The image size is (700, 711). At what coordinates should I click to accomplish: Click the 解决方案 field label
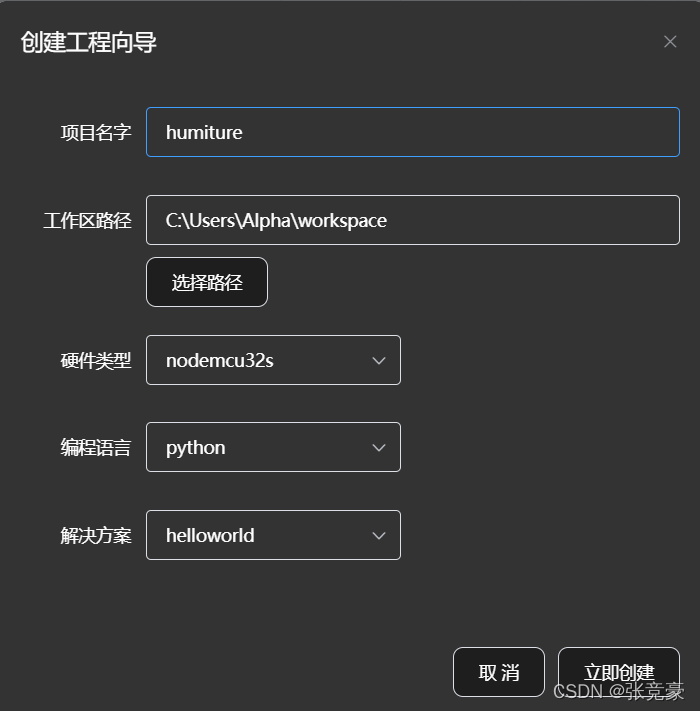click(96, 536)
